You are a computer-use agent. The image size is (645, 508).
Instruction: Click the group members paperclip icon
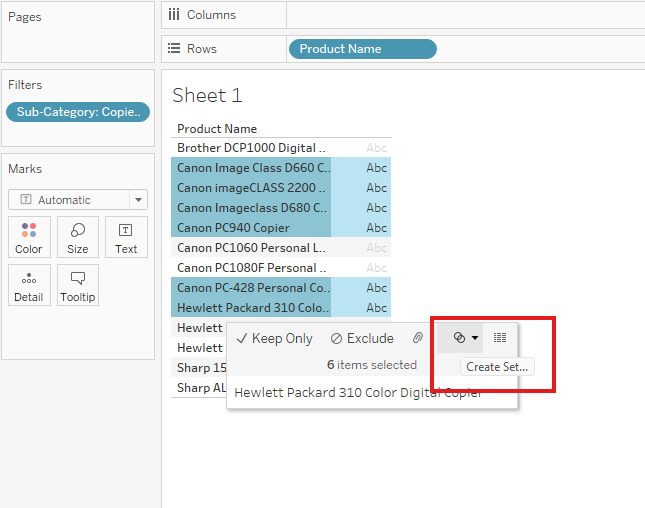[x=418, y=338]
